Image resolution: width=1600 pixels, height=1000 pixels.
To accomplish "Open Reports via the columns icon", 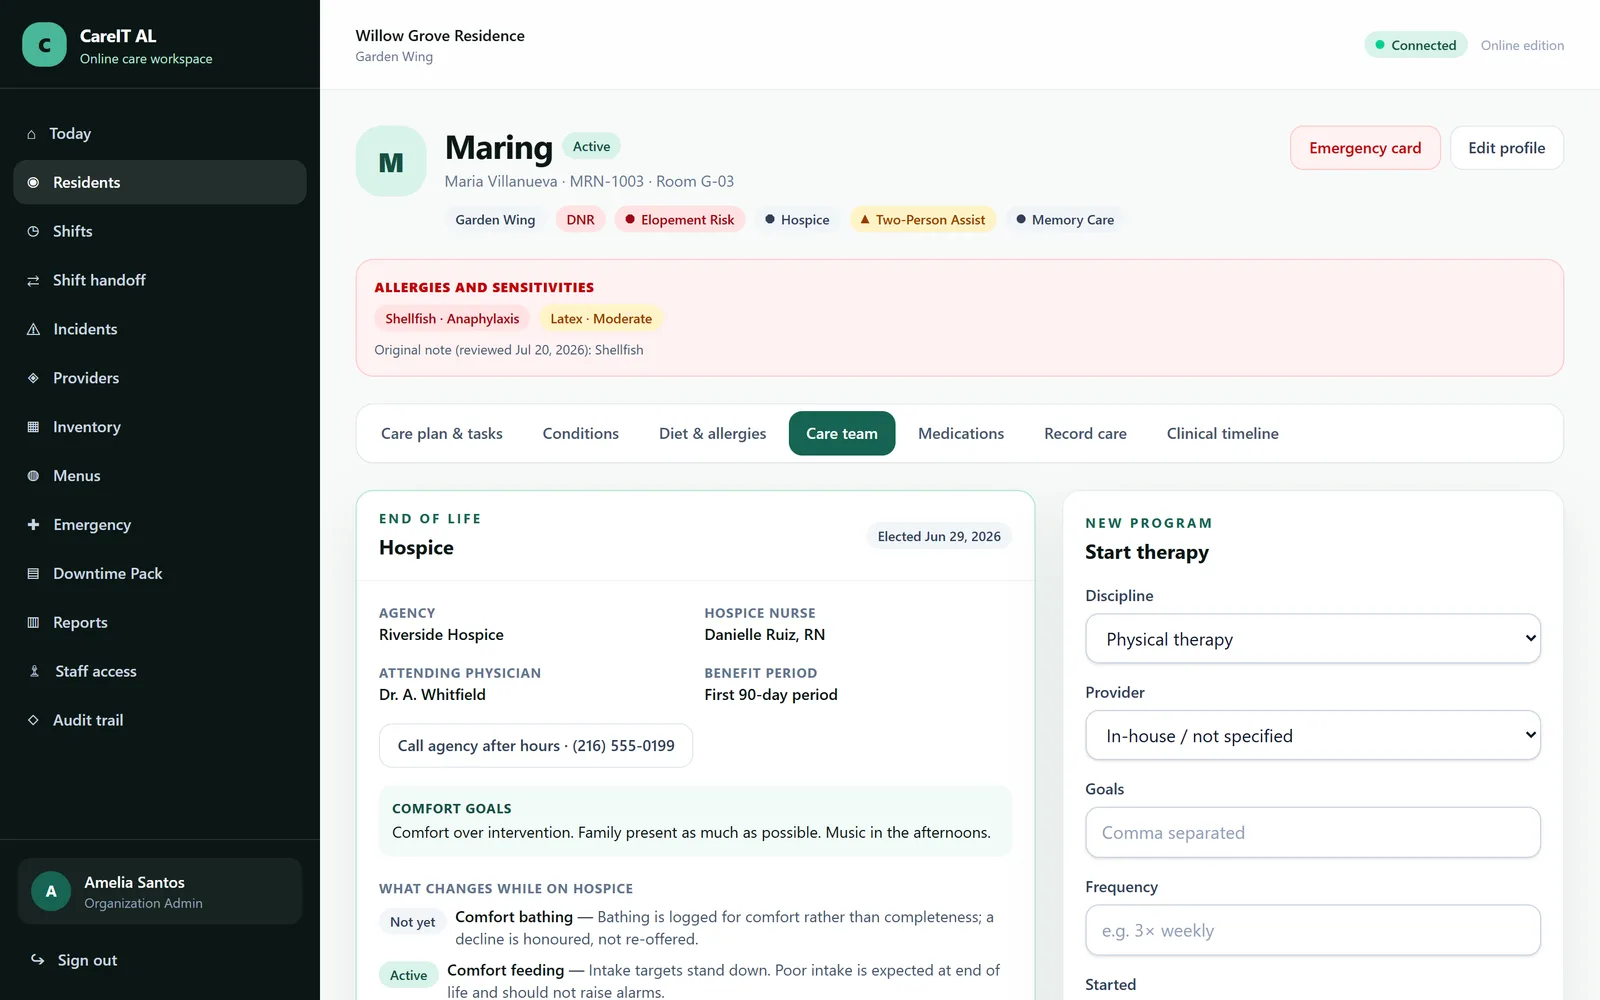I will (33, 622).
